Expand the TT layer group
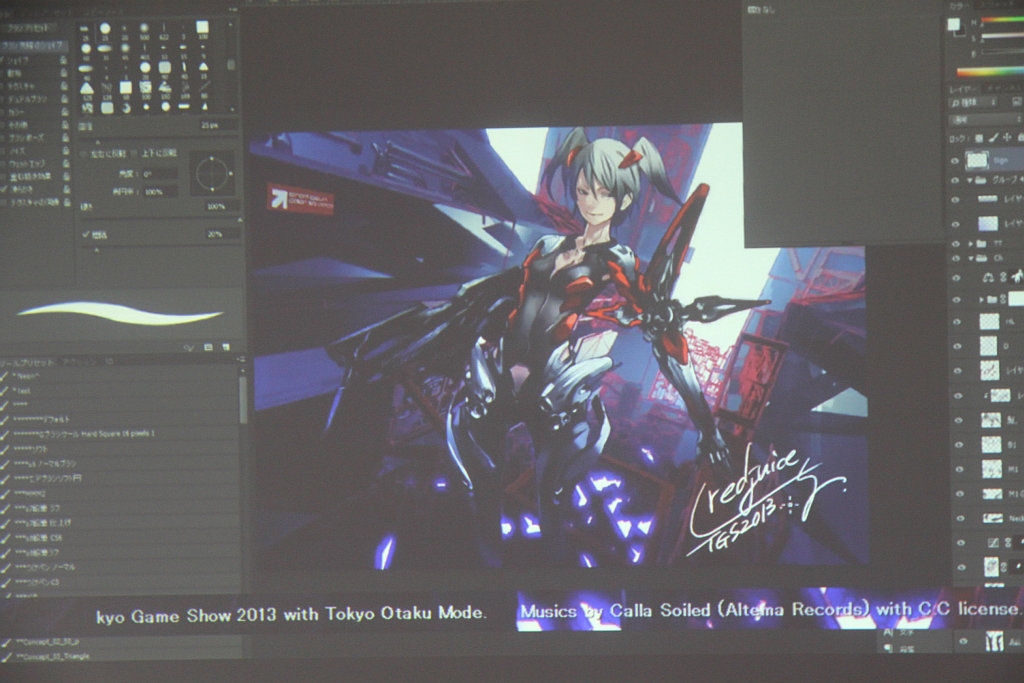 970,244
